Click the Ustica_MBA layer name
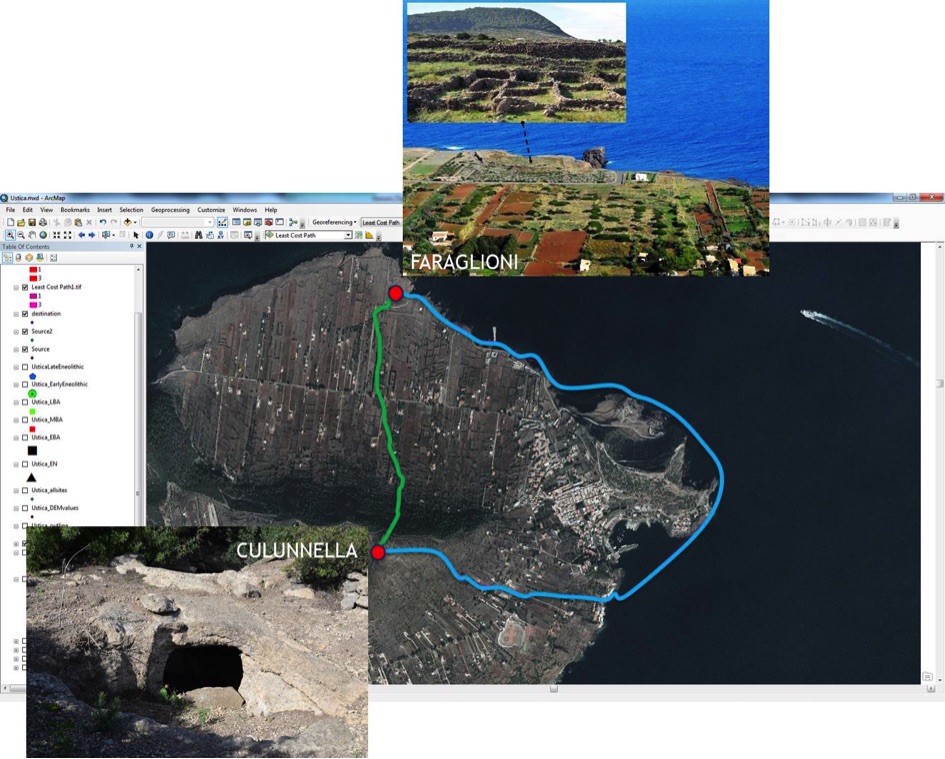Screen dimensions: 945x759 tap(47, 420)
